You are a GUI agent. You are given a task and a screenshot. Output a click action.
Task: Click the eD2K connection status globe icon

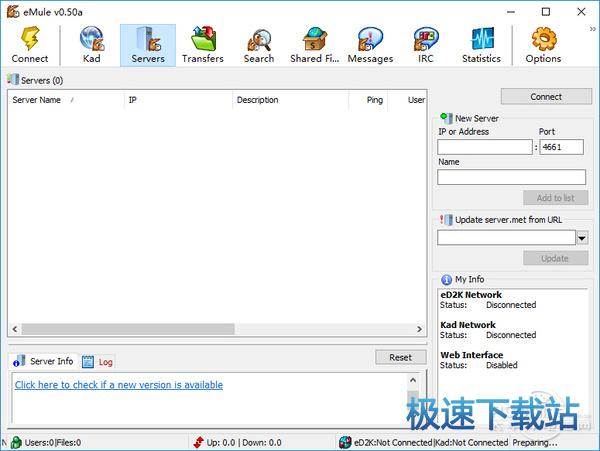(345, 442)
